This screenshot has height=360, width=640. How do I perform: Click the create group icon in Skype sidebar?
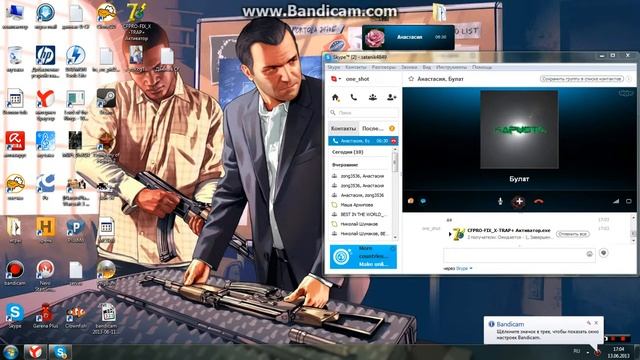point(372,97)
